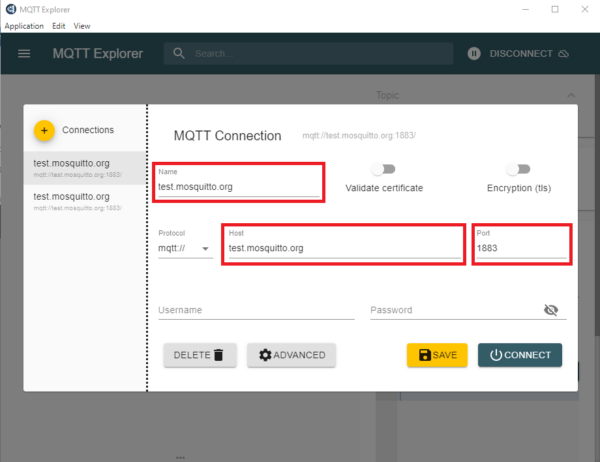
Task: Click the search magnifier icon
Action: 179,54
